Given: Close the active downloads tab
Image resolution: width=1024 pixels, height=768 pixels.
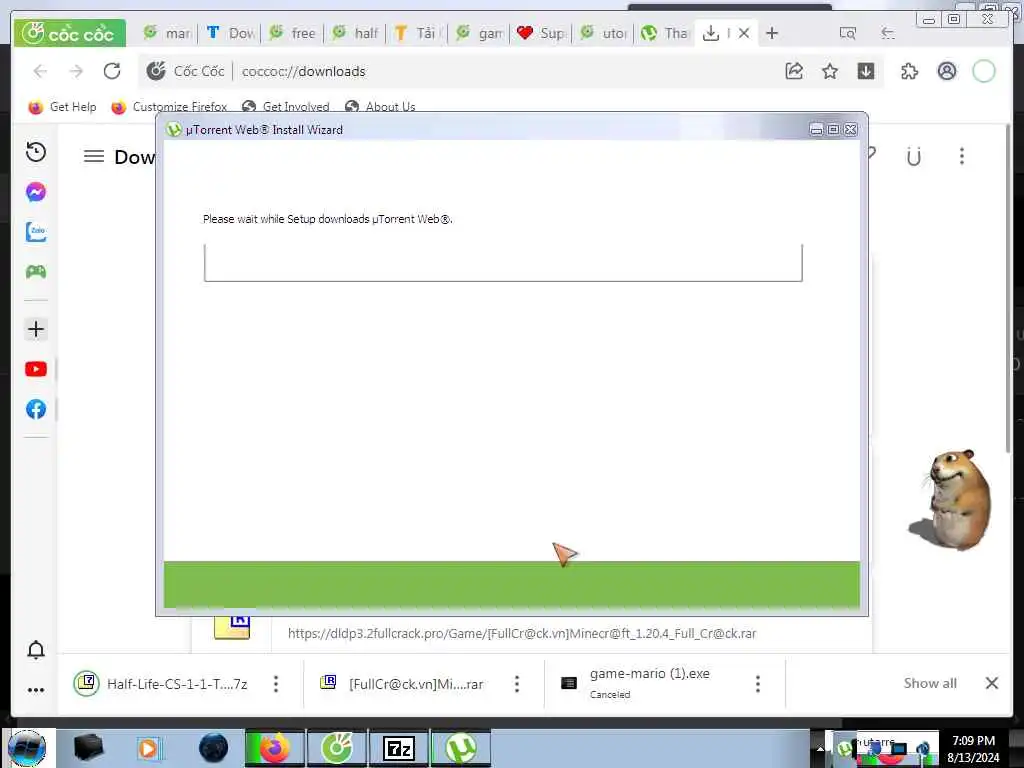Looking at the screenshot, I should [744, 33].
